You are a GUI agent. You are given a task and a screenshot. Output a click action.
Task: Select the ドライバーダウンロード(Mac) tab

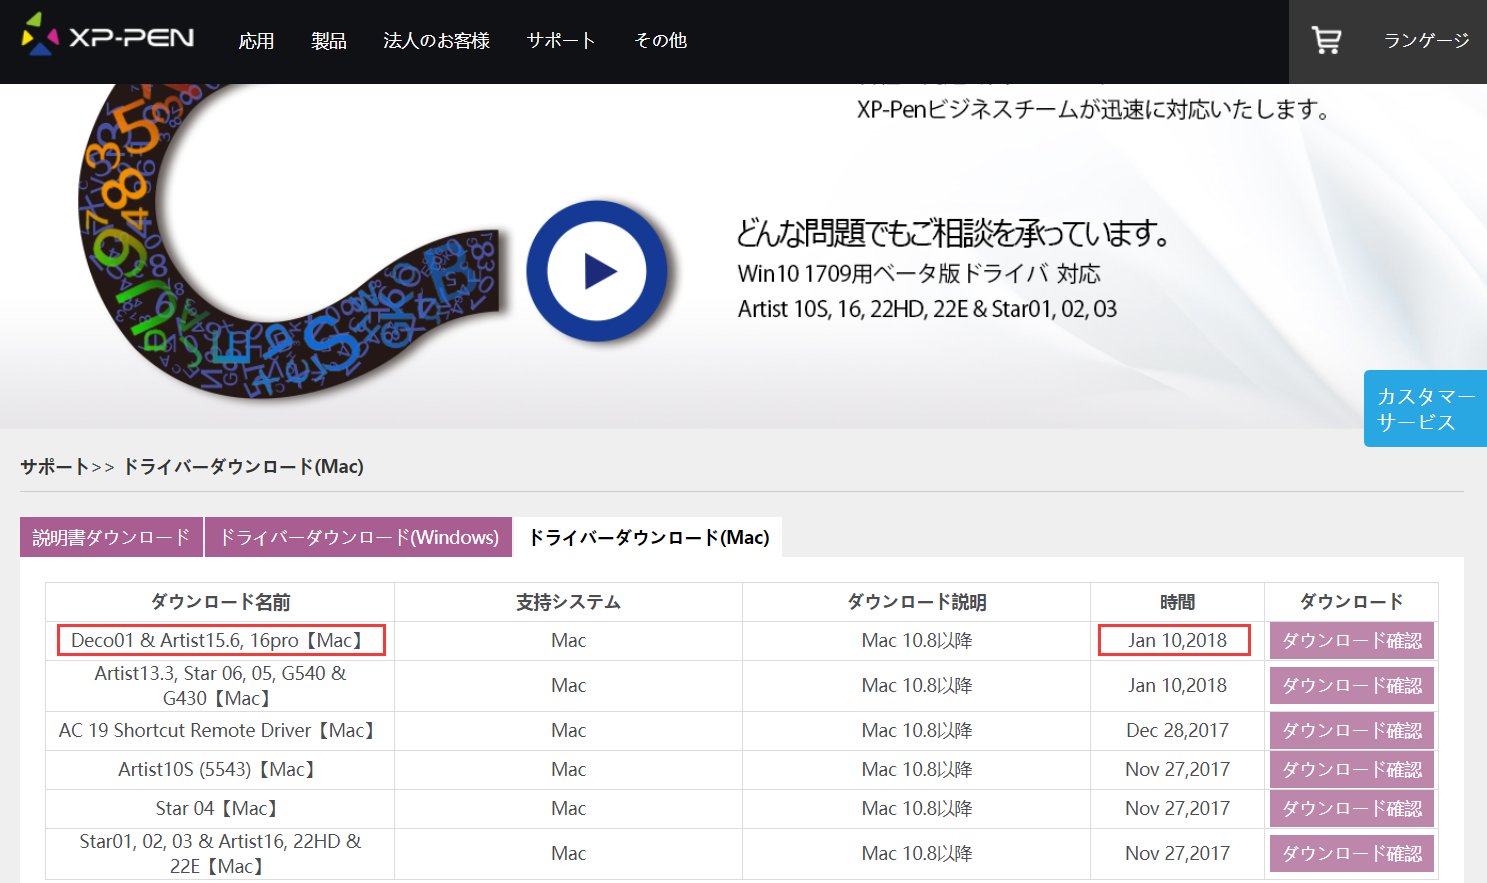[x=648, y=537]
